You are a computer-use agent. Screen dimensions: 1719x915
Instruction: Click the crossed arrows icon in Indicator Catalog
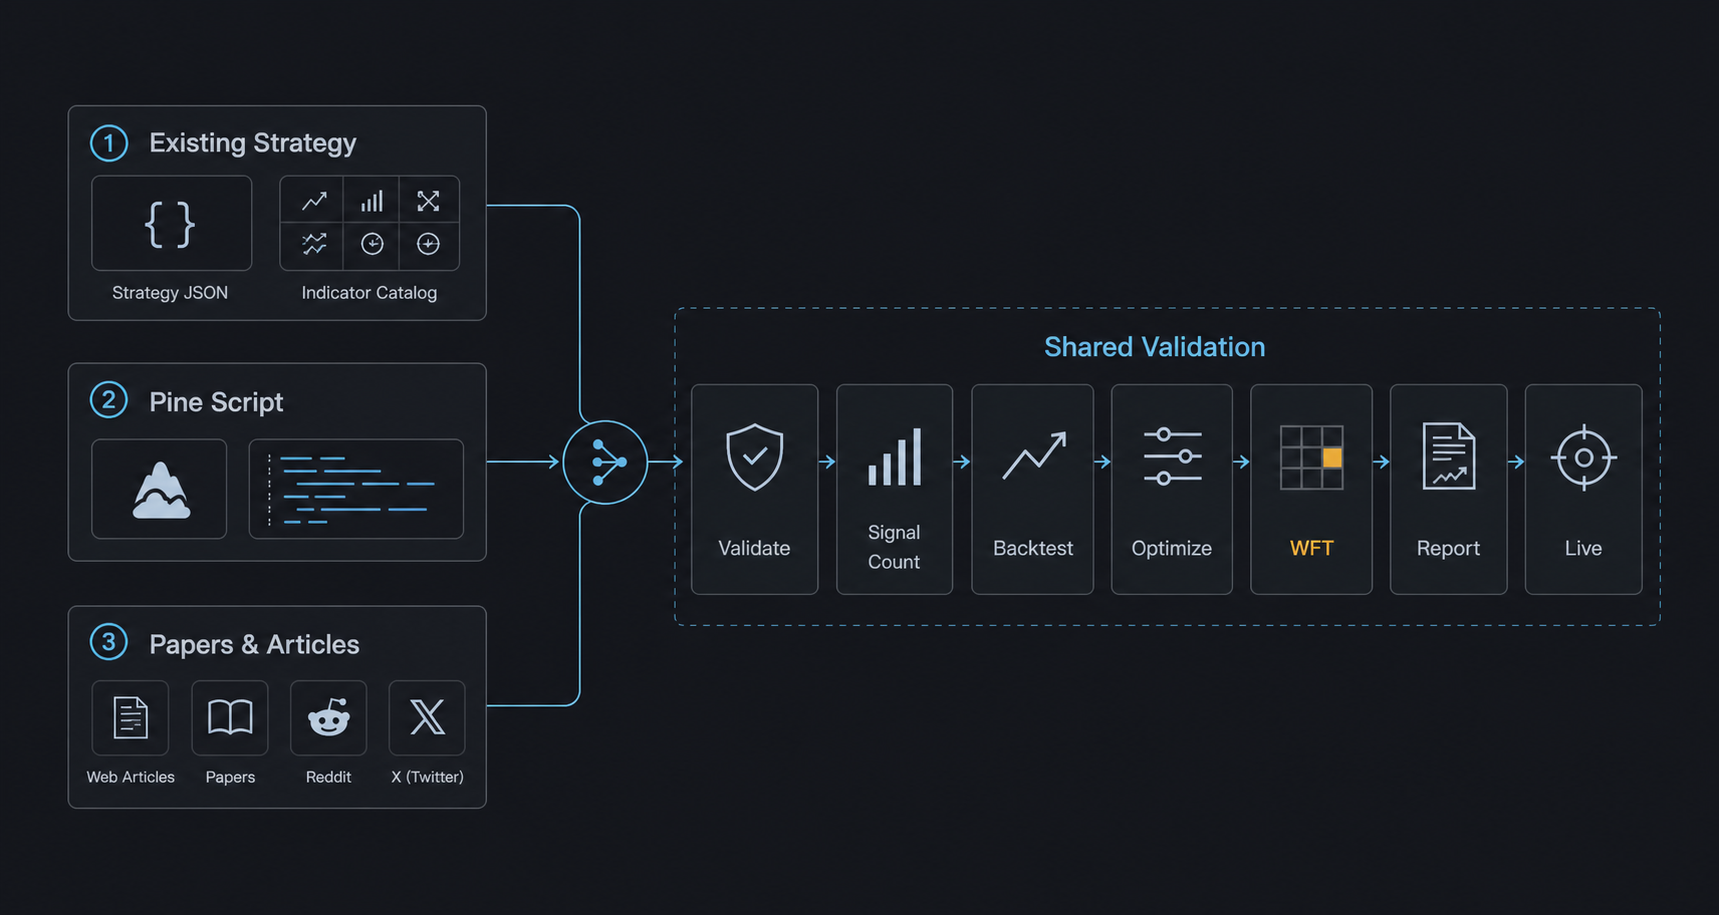(428, 201)
